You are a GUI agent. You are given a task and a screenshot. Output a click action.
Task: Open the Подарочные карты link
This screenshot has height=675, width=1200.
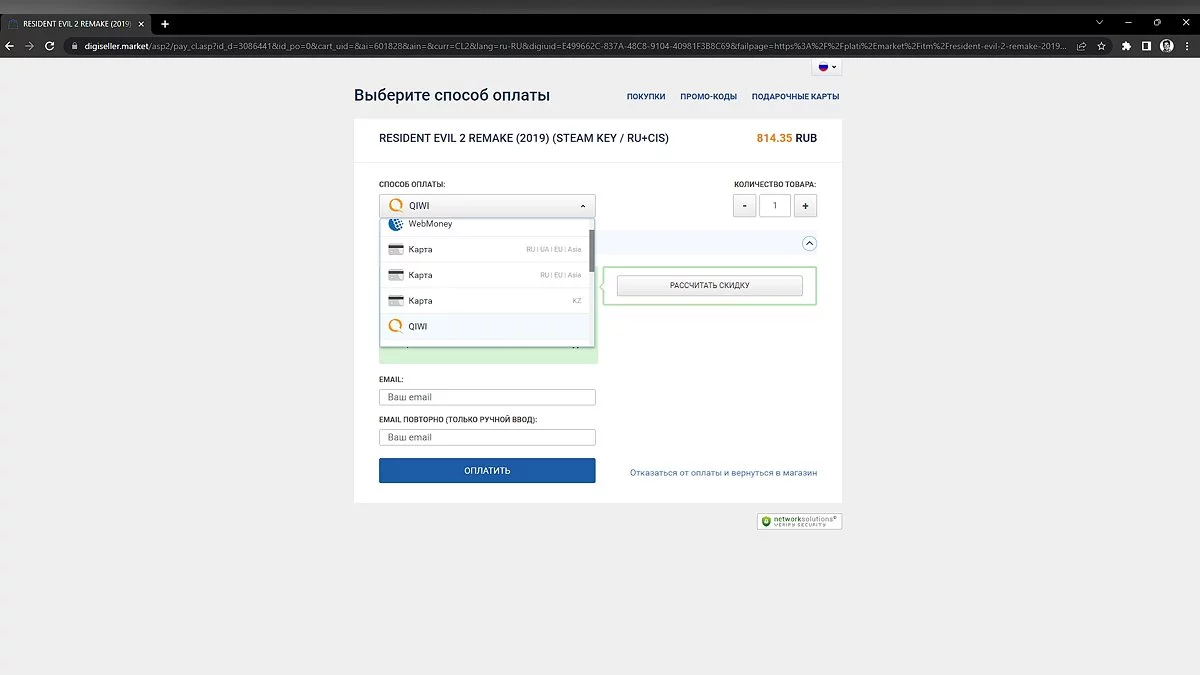coord(795,97)
